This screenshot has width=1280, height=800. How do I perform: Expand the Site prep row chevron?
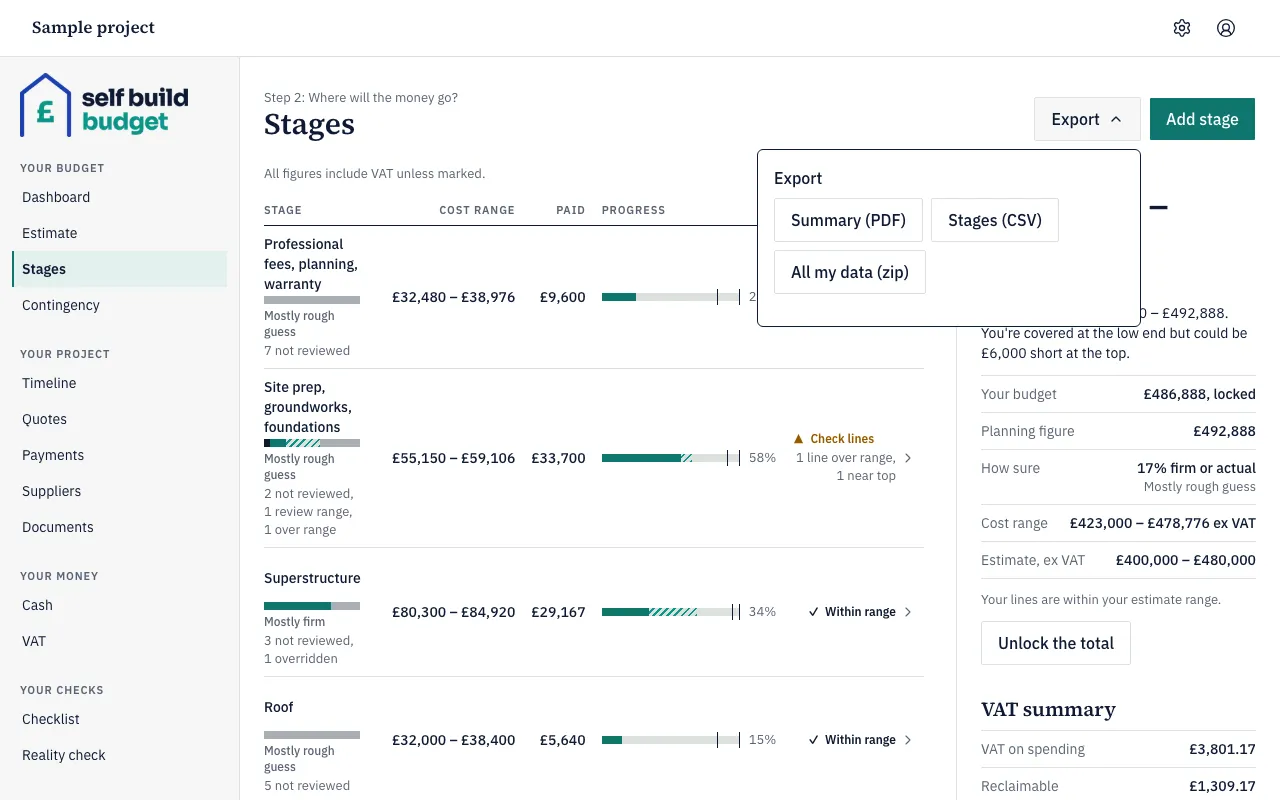coord(908,458)
